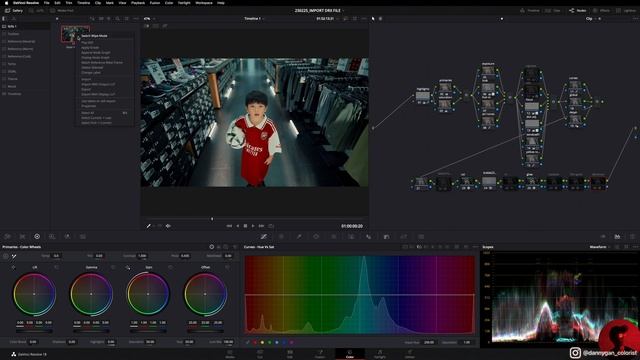Click the Gain white point picker
The height and width of the screenshot is (360, 640).
click(x=128, y=267)
